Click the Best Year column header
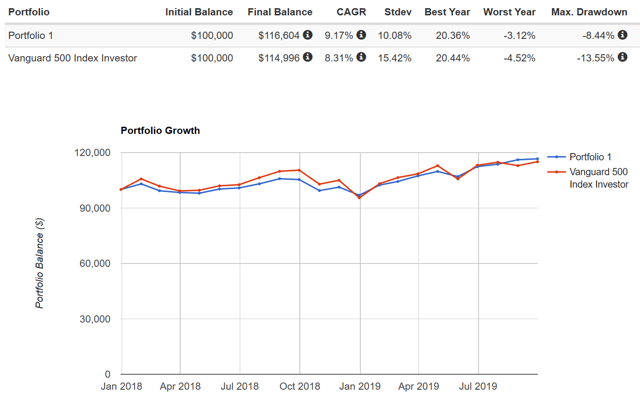This screenshot has width=640, height=395. 447,12
